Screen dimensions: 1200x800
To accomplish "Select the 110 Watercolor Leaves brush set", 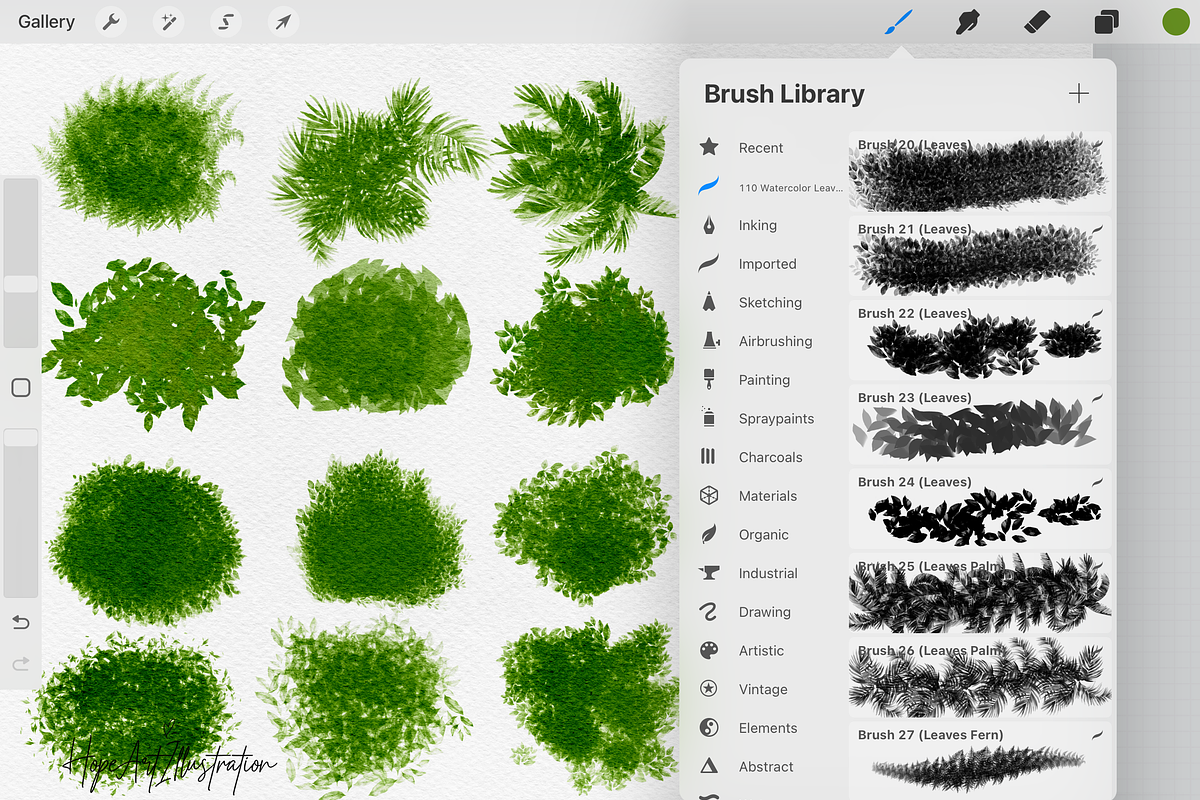I will pos(790,187).
